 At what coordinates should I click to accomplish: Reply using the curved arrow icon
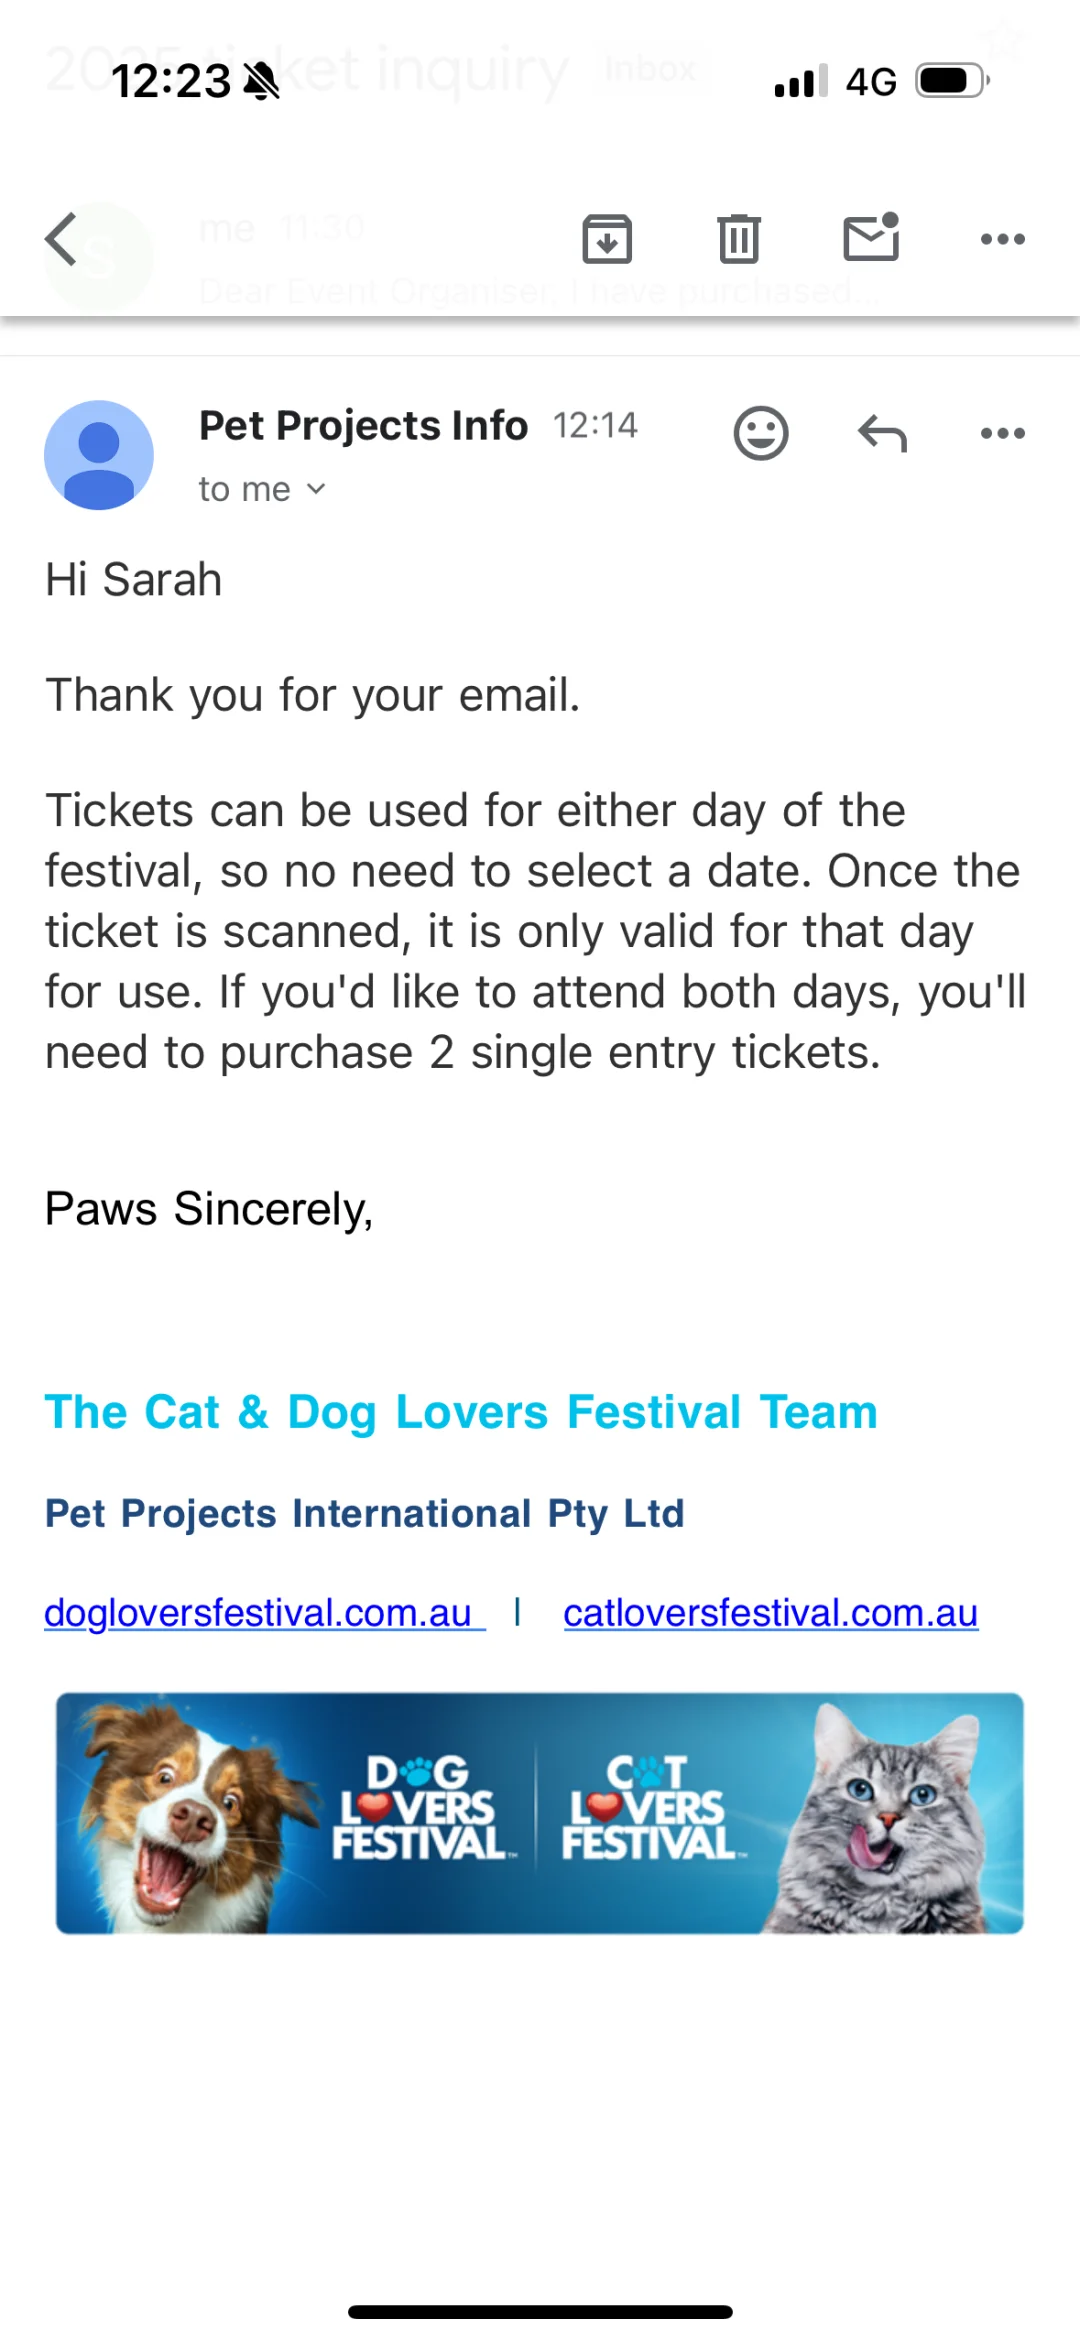coord(882,433)
